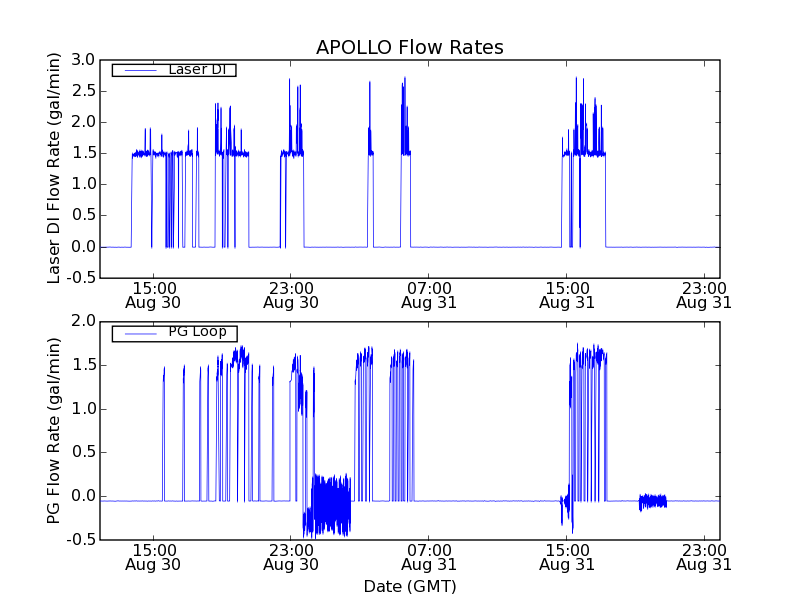
Task: Click "07:00 Aug 31" under the Laser DI plot
Action: (429, 295)
